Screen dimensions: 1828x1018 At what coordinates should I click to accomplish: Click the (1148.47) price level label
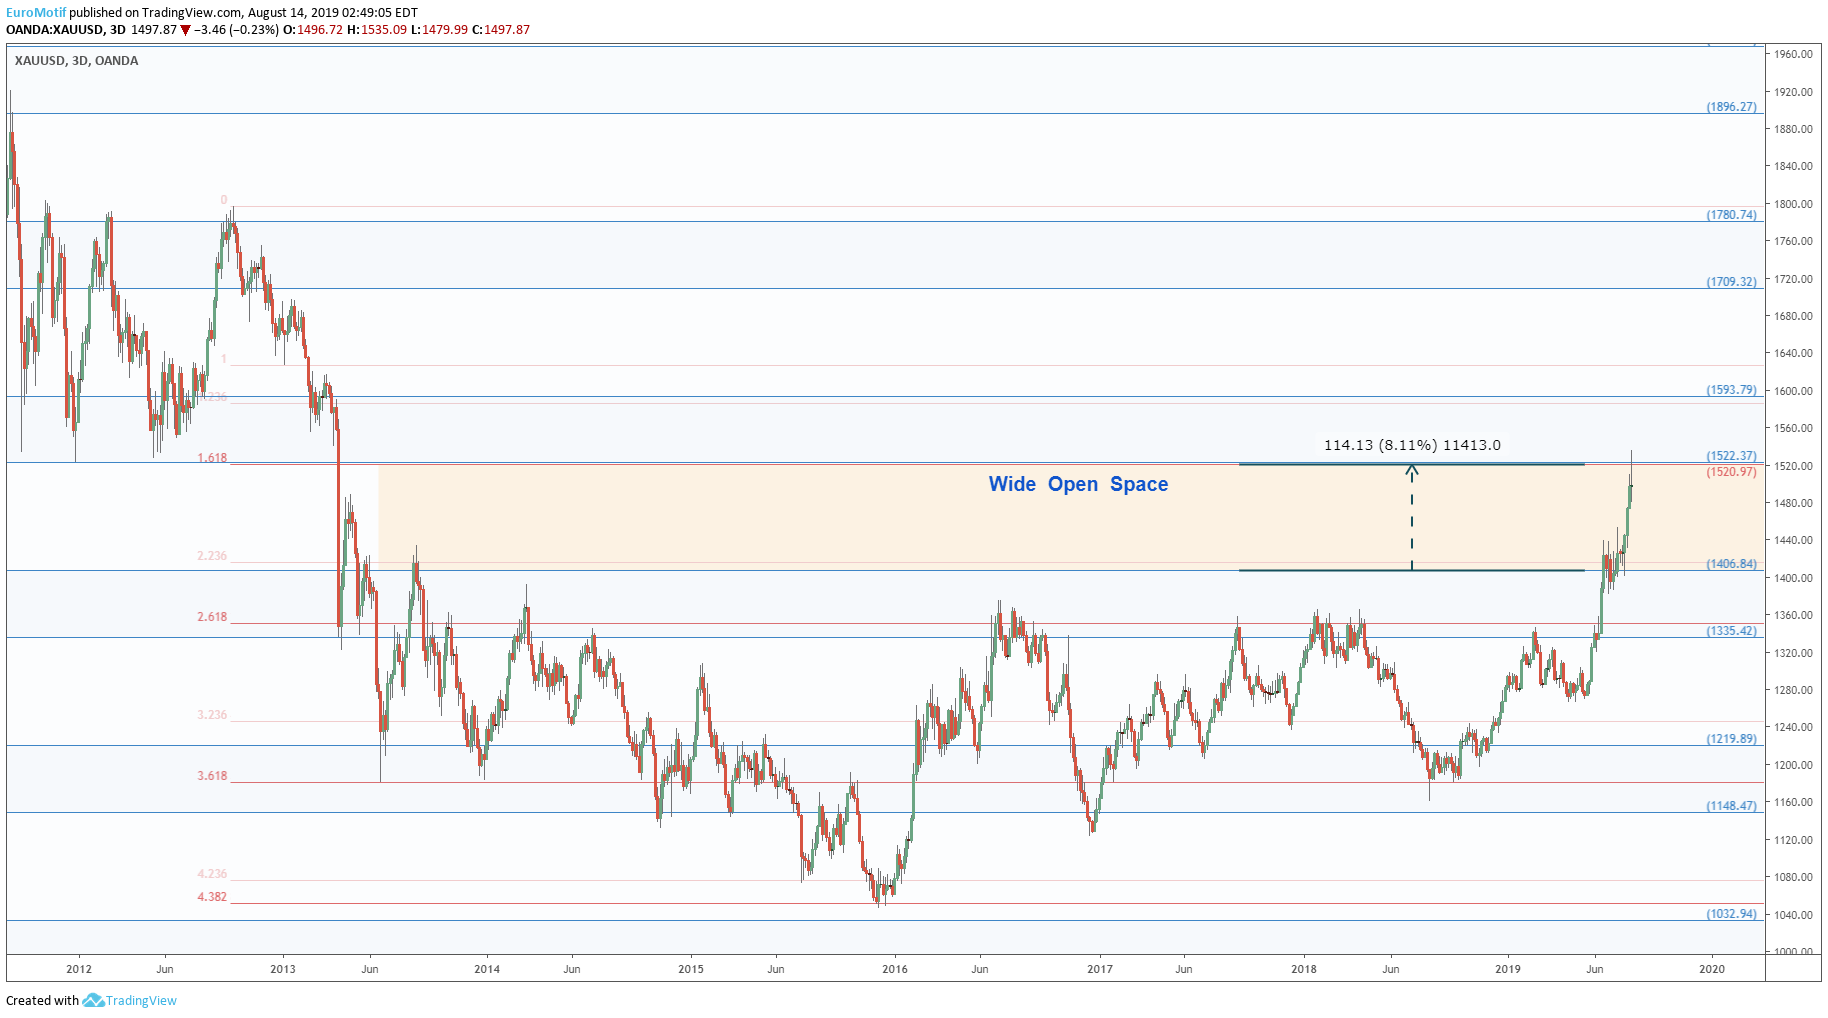[x=1731, y=806]
